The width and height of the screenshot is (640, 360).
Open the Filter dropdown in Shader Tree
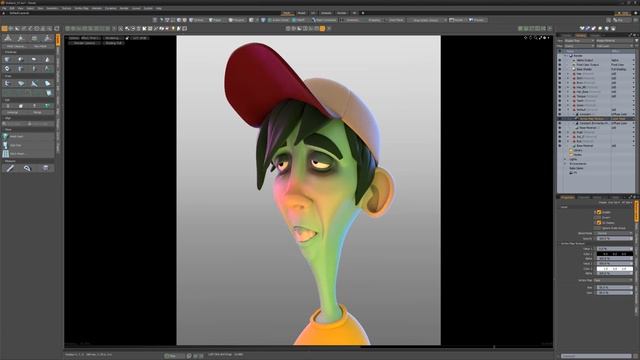tap(579, 46)
